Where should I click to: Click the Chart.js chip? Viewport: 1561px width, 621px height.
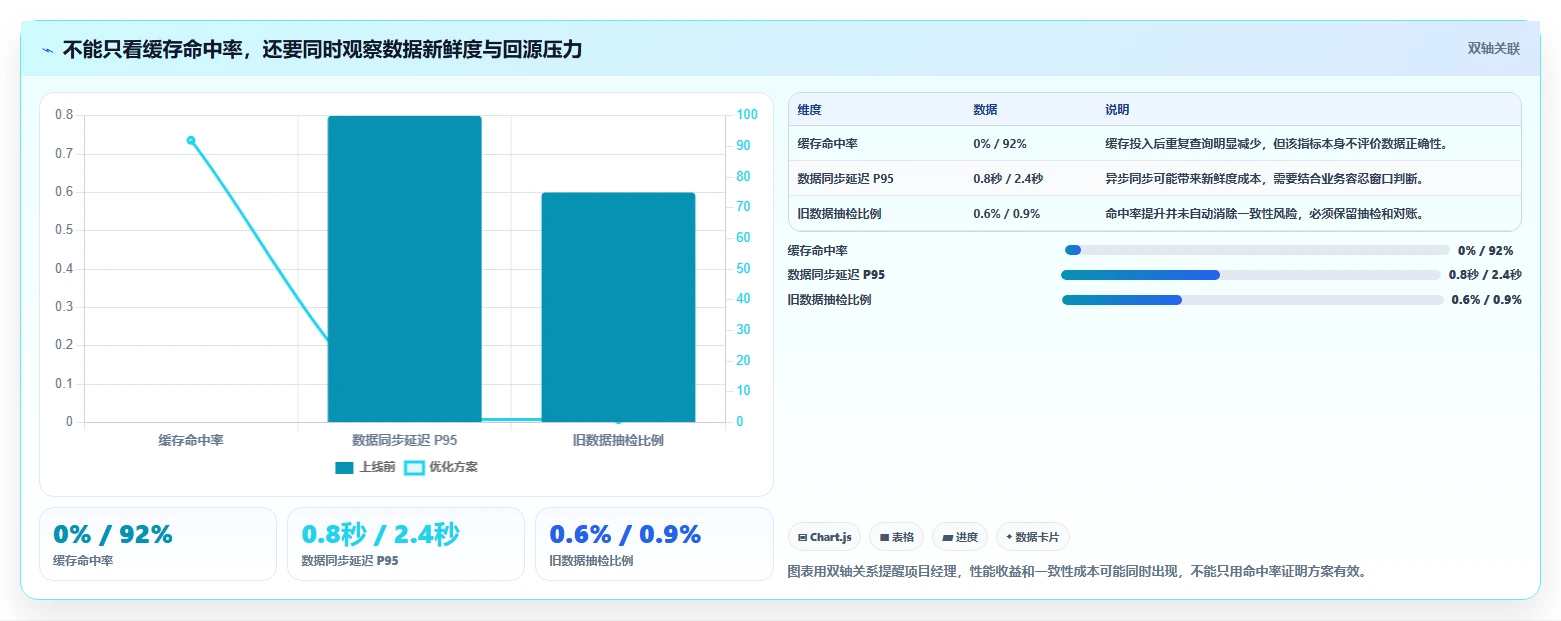(825, 537)
